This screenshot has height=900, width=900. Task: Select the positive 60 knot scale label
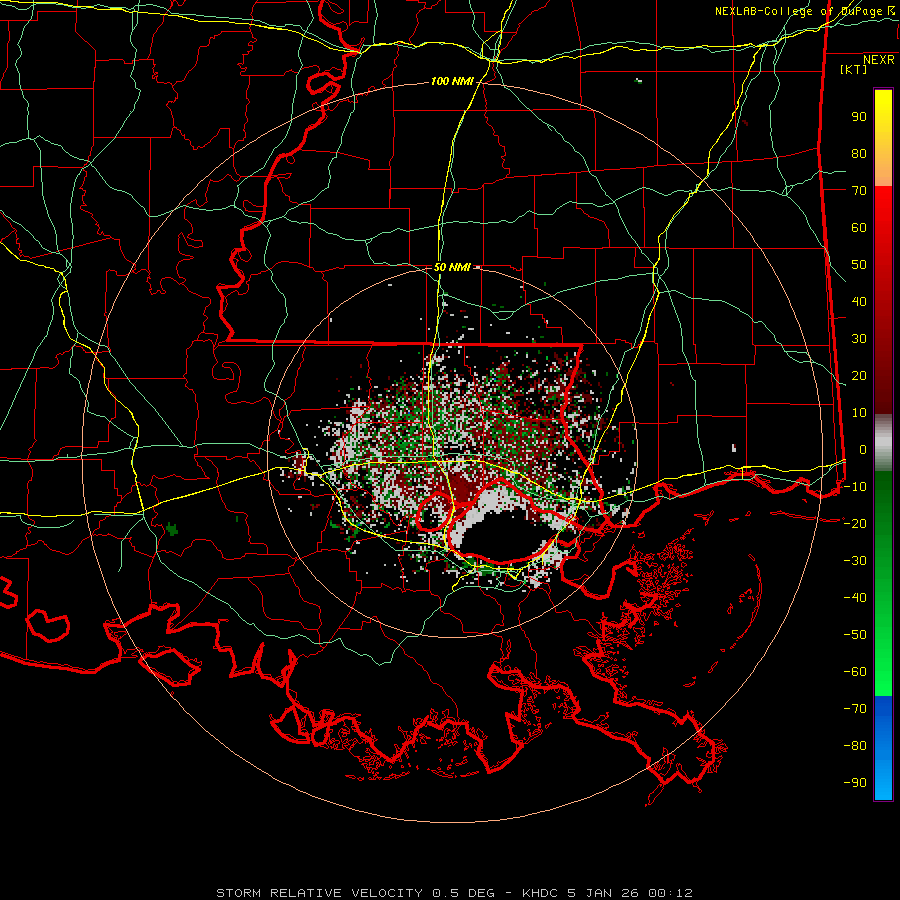[x=859, y=228]
